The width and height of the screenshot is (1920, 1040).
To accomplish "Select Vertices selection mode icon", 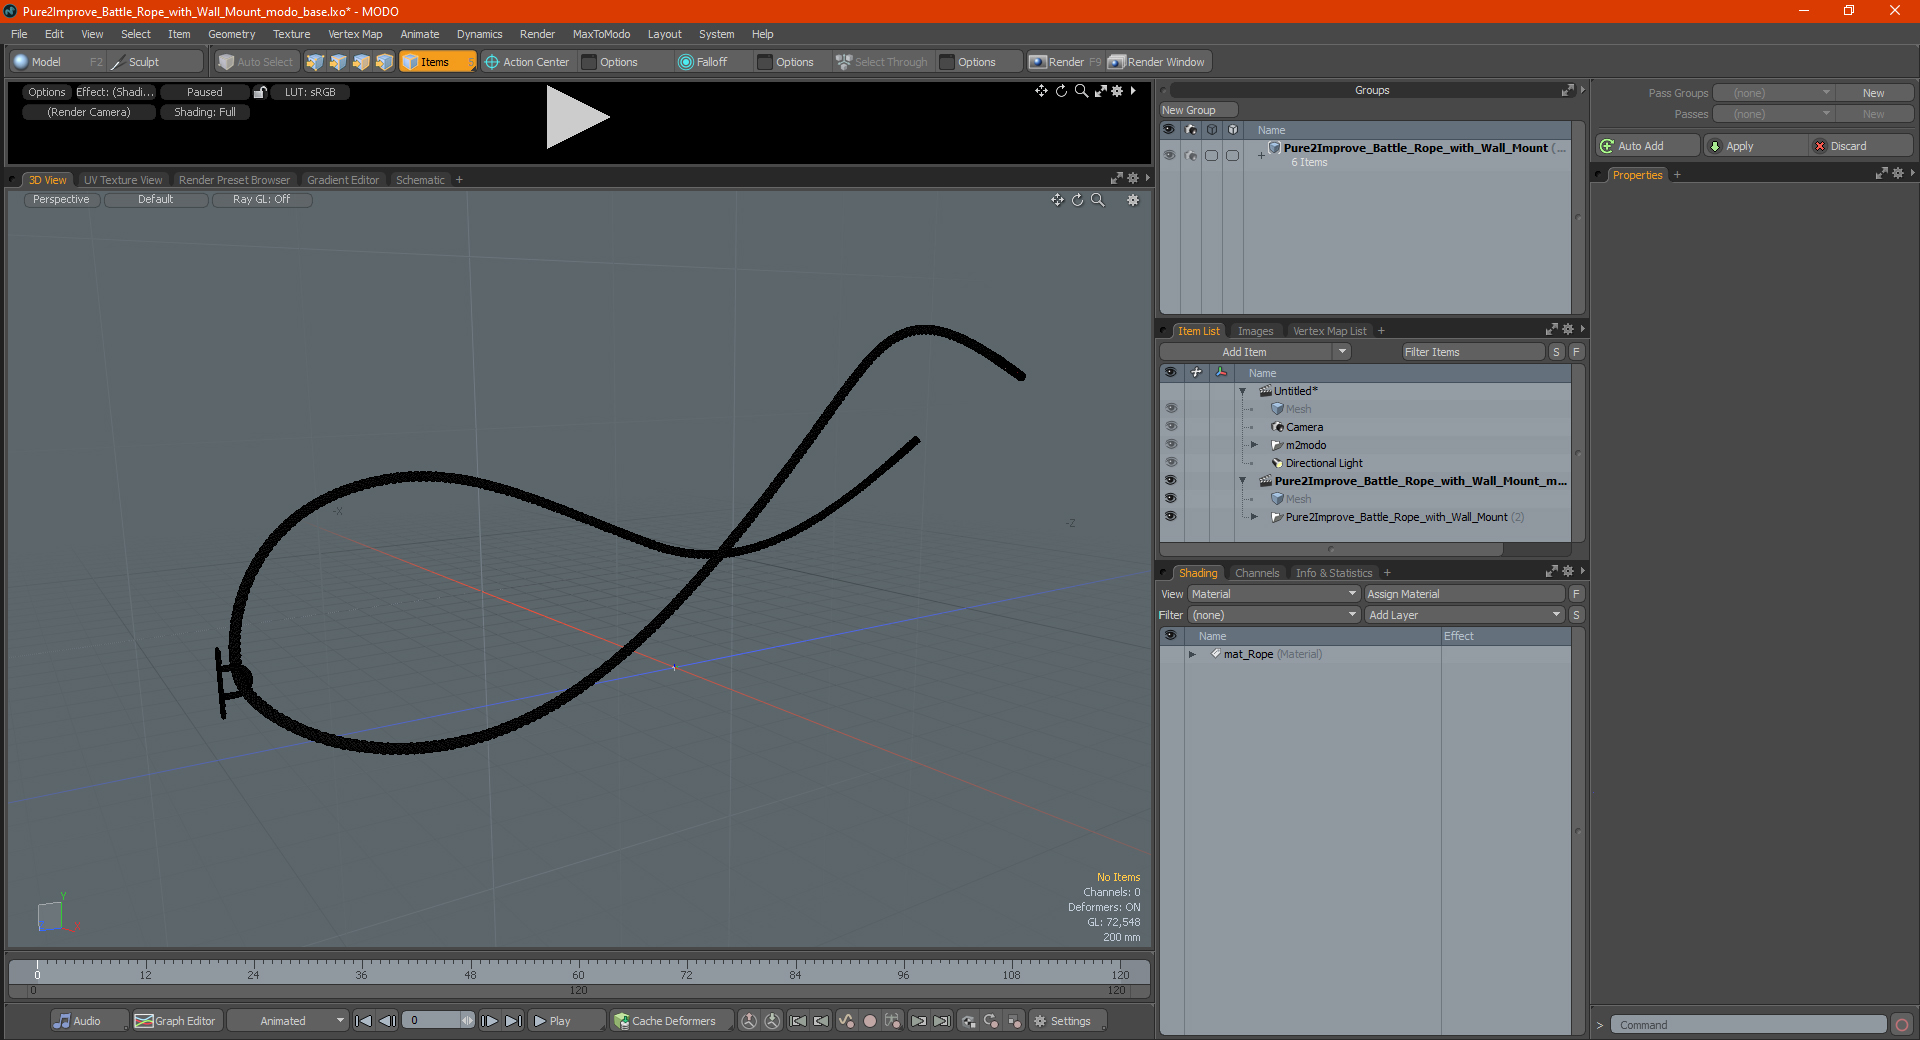I will pyautogui.click(x=315, y=62).
